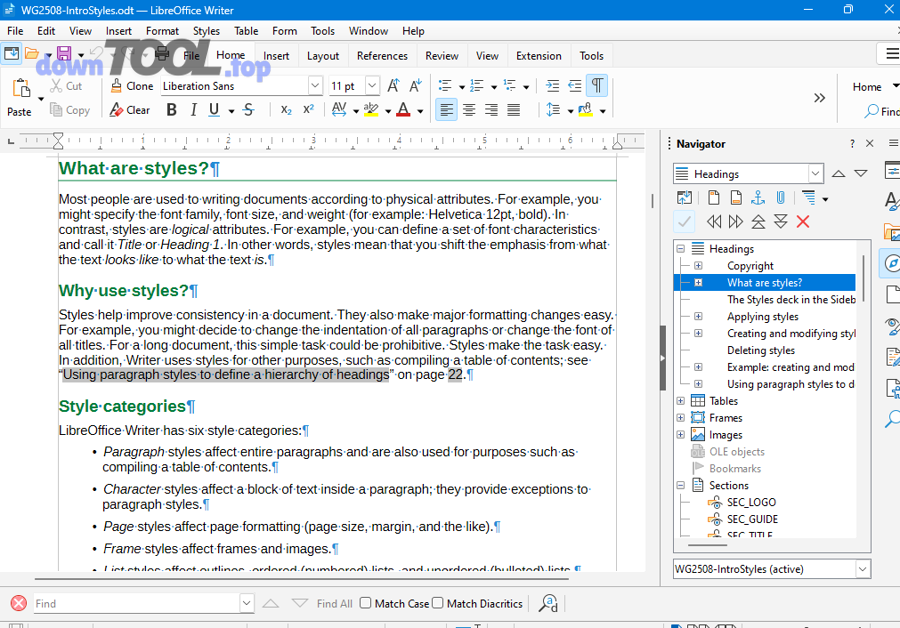This screenshot has height=628, width=900.
Task: Promote heading outline level
Action: click(x=713, y=222)
